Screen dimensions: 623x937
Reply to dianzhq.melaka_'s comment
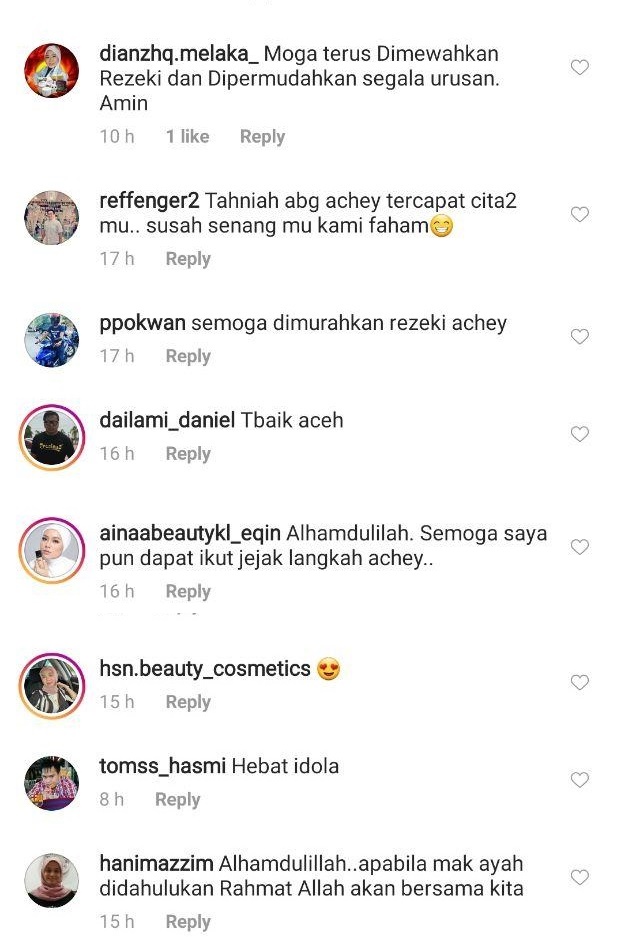(262, 137)
